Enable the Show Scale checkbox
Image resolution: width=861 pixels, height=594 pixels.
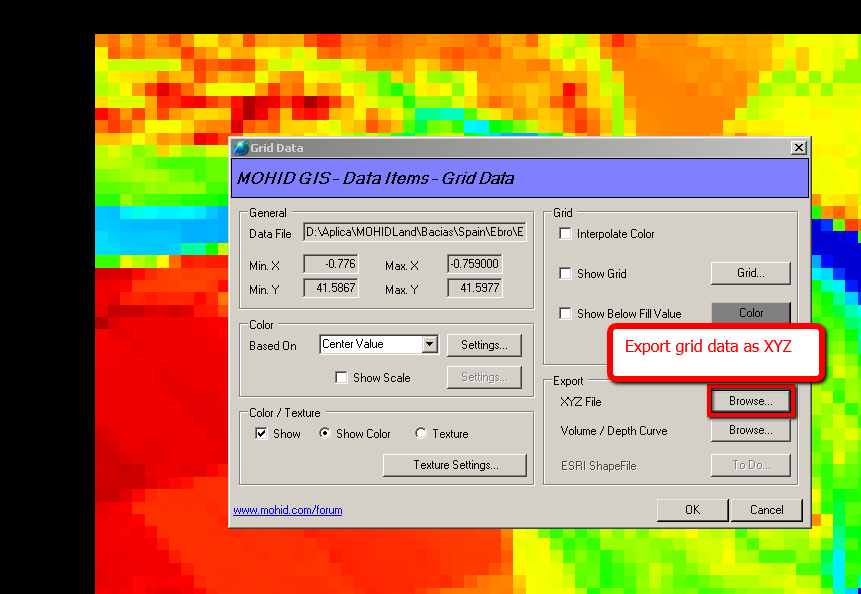342,378
